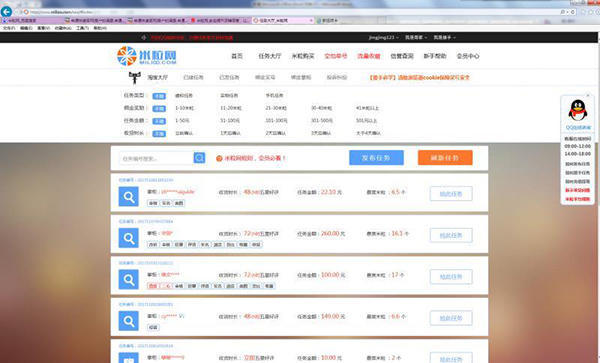The height and width of the screenshot is (363, 600).
Task: Select the blue 全部 option in the 任务类型 row
Action: [x=159, y=96]
